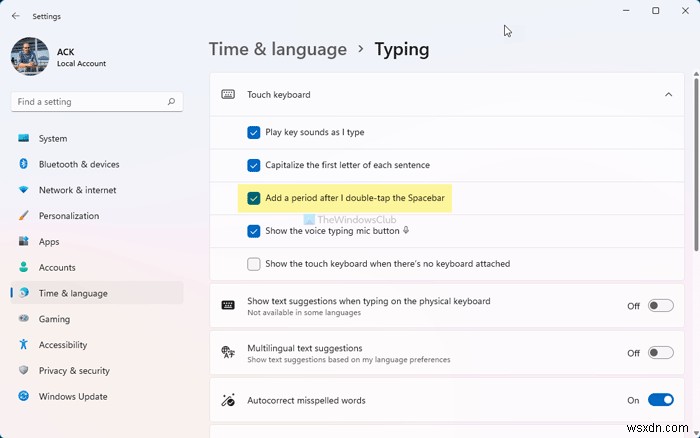
Task: Click the Multilingual text suggestions icon
Action: click(x=228, y=352)
